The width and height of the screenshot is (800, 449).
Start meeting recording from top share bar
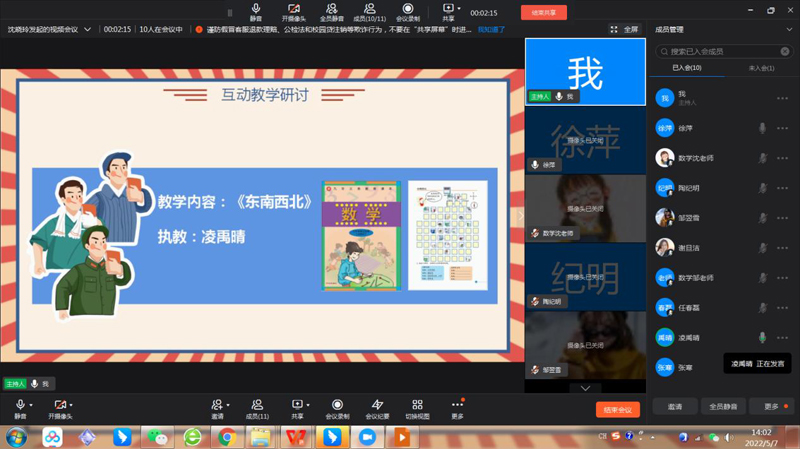click(408, 12)
